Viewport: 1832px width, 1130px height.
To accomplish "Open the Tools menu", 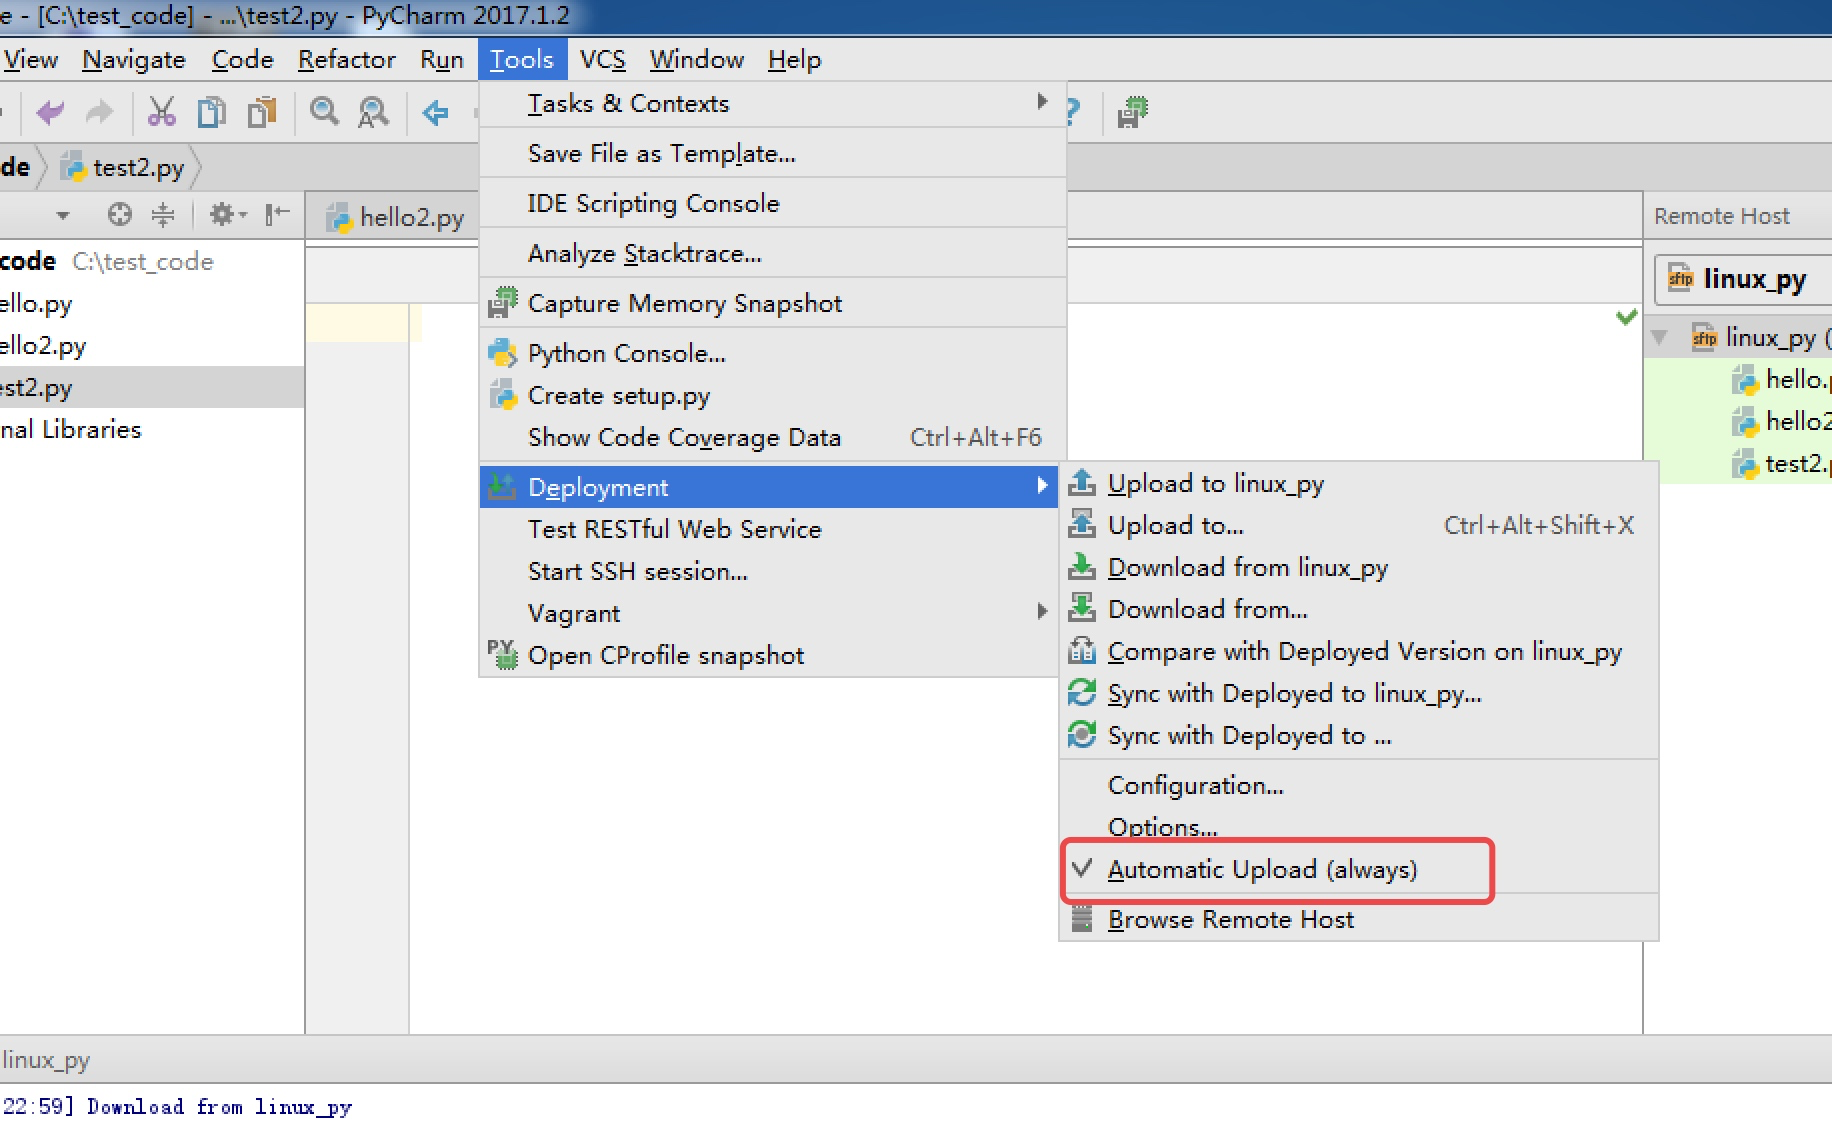I will 522,60.
